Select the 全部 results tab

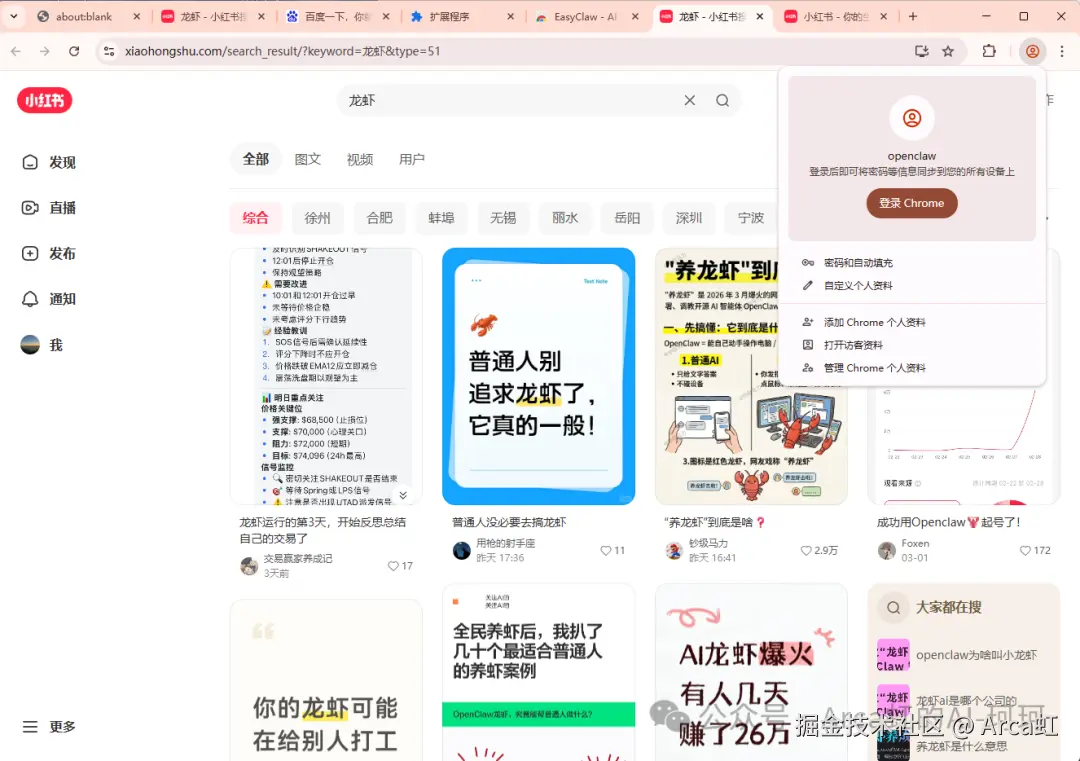click(x=256, y=159)
